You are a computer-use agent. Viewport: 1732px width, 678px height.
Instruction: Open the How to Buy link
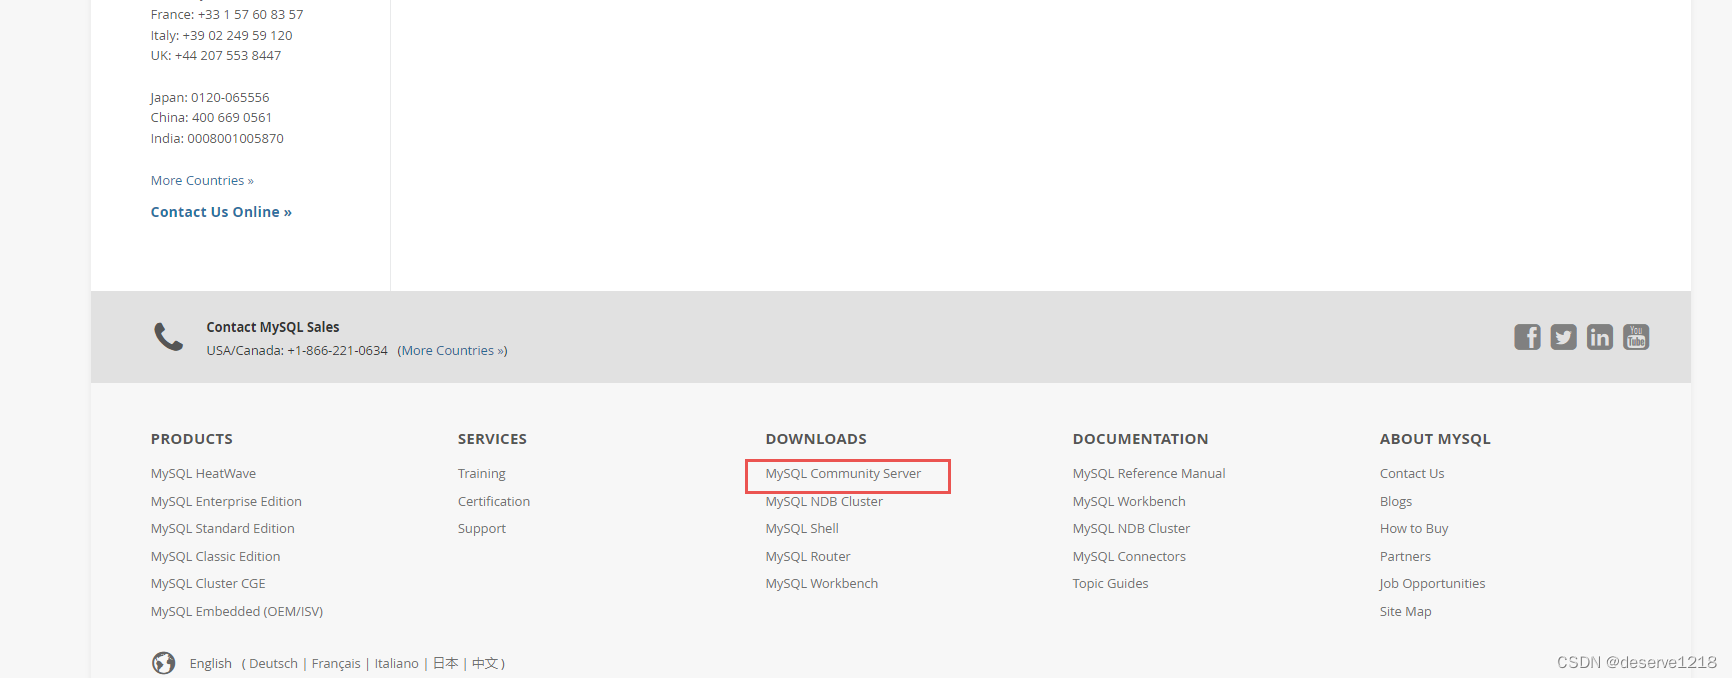[1414, 529]
